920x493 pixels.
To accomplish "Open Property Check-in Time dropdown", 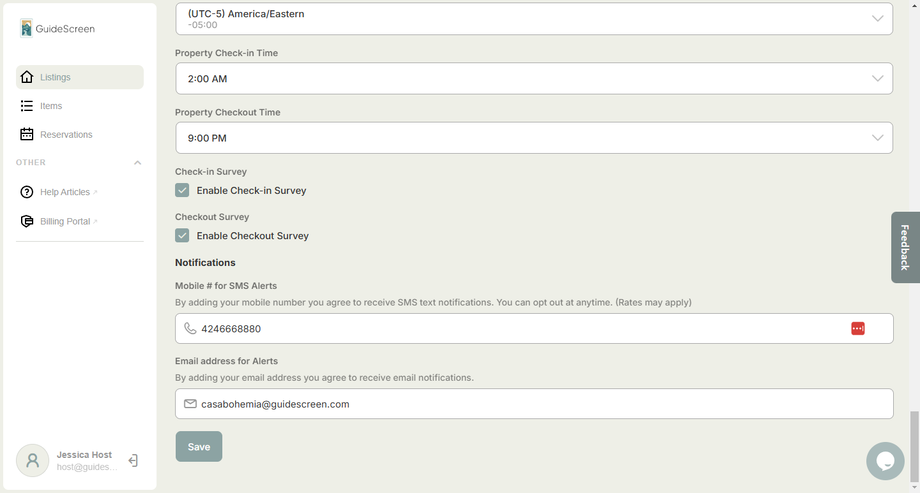I will (x=533, y=79).
